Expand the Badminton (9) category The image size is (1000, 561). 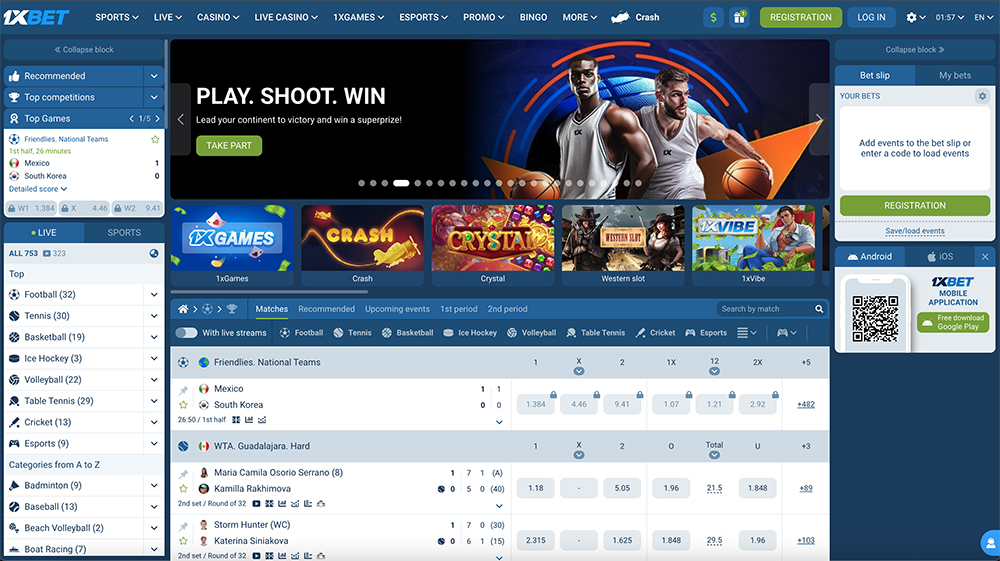click(x=154, y=485)
